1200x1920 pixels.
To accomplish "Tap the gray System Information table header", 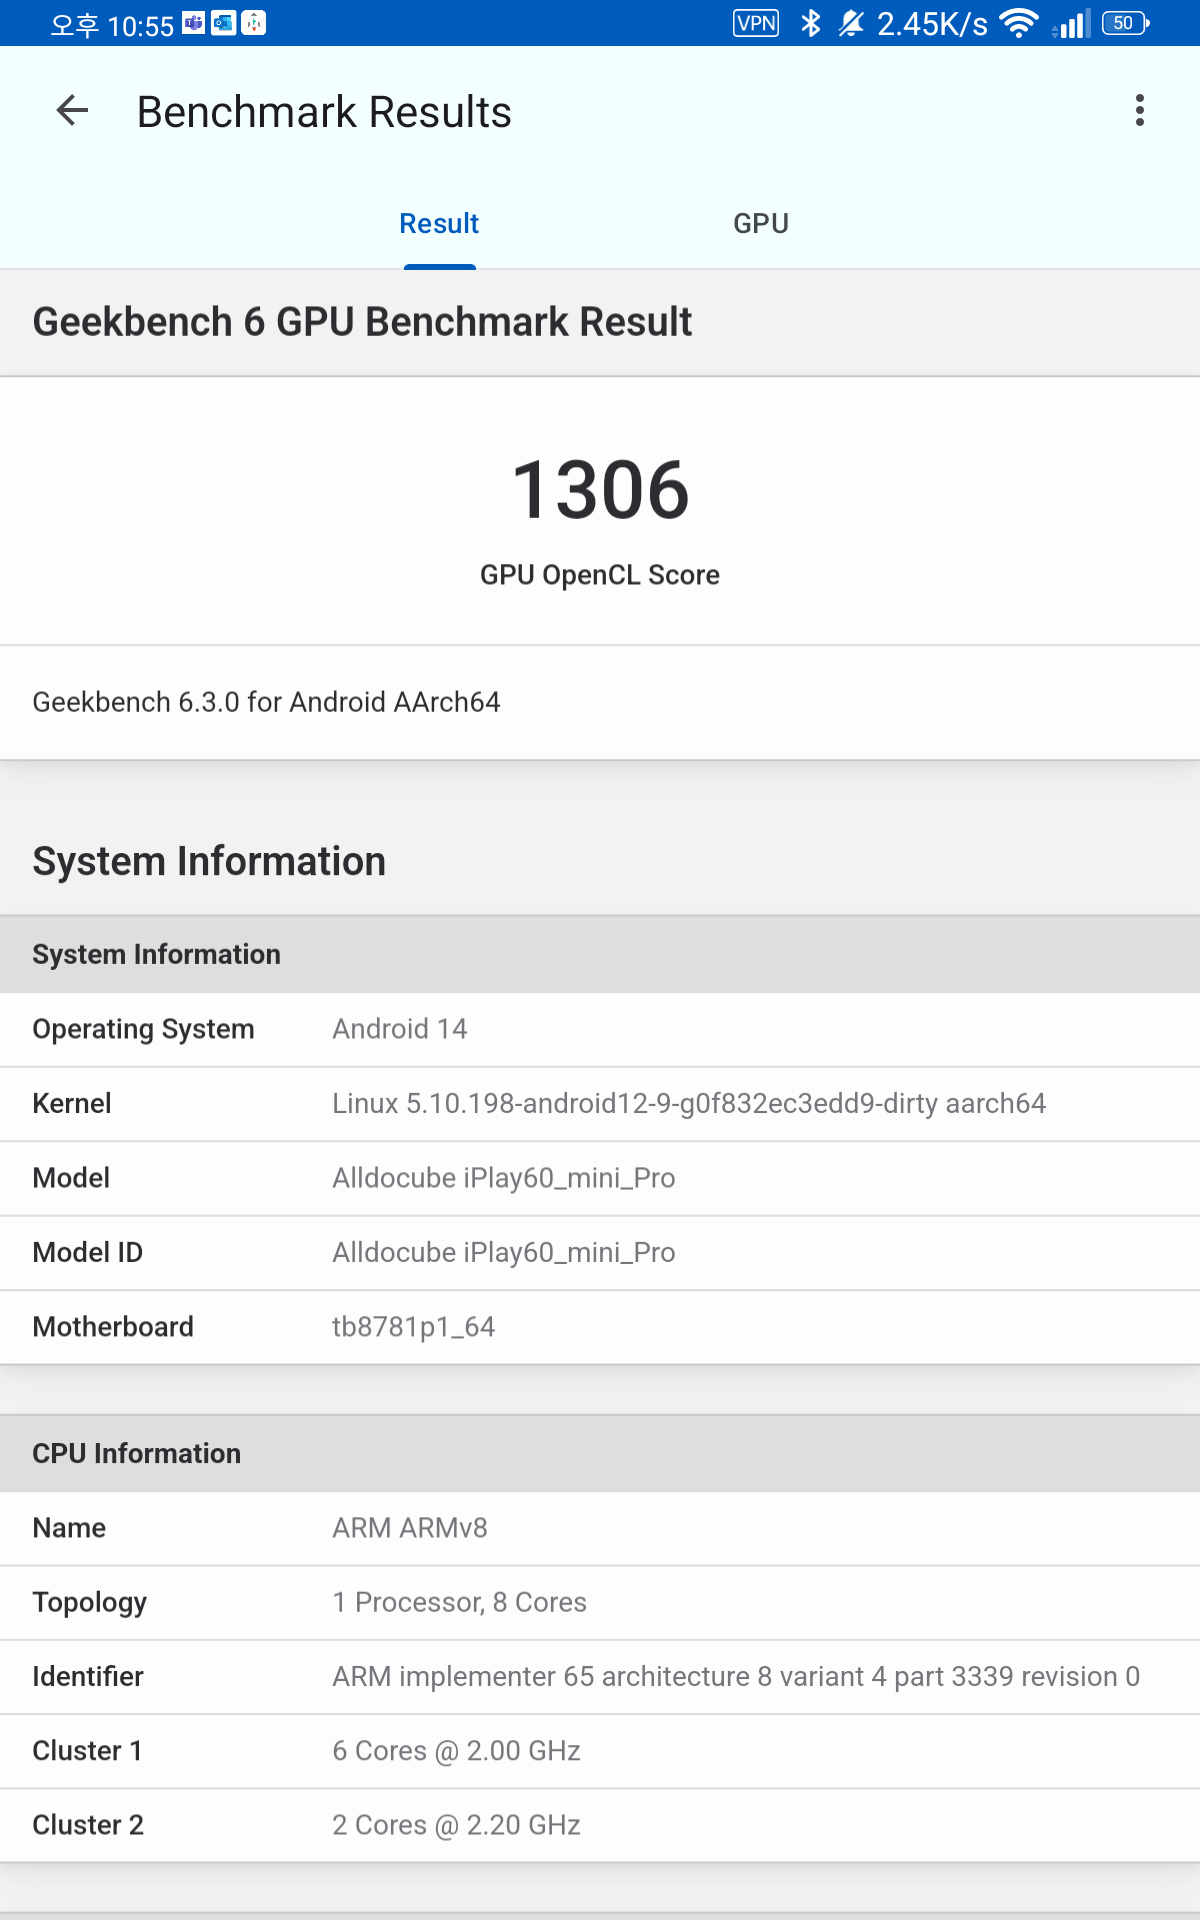I will click(600, 954).
